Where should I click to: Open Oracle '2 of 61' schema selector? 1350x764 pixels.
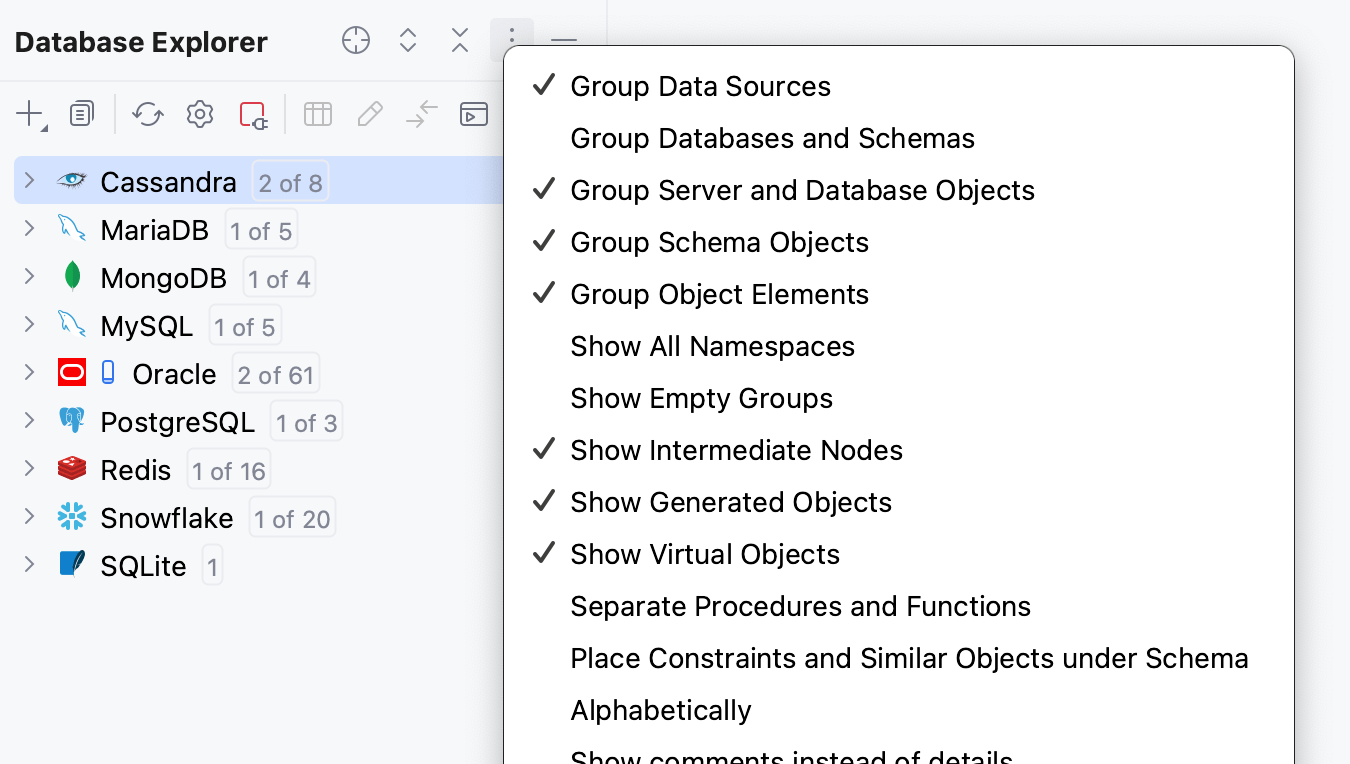(276, 375)
